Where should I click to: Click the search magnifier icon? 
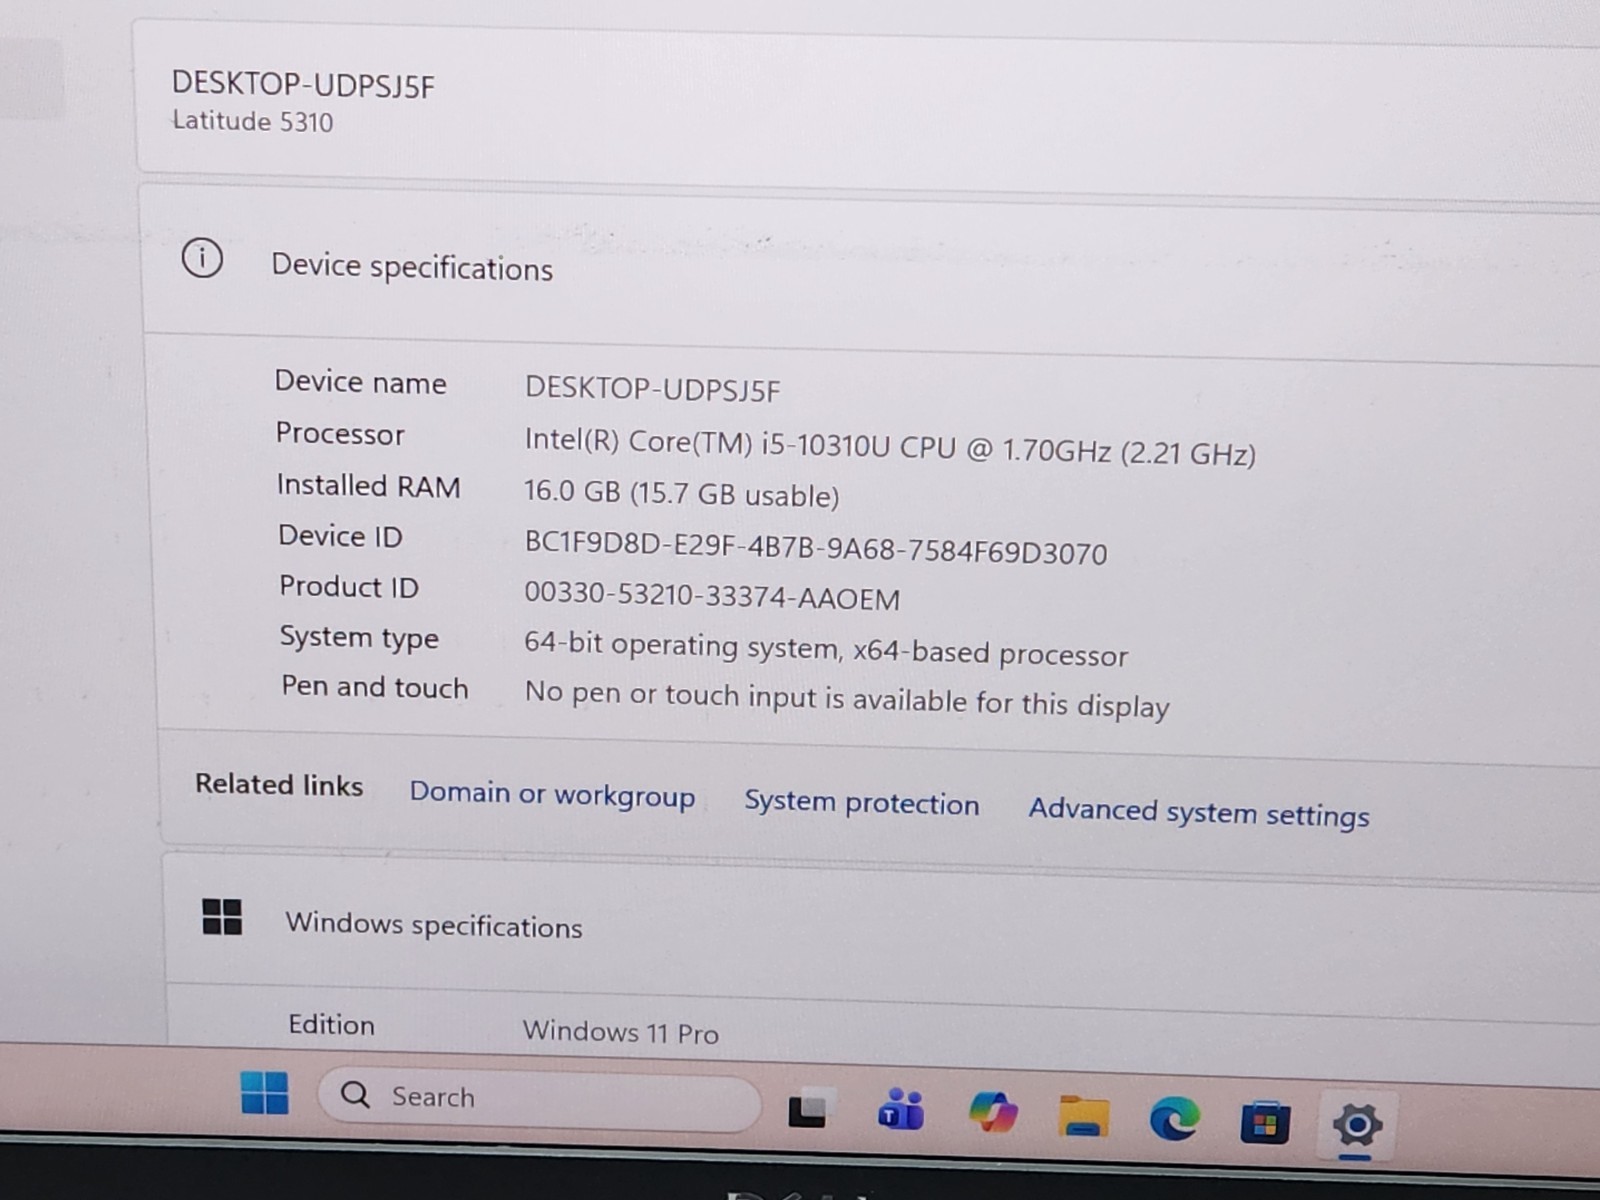click(x=355, y=1094)
